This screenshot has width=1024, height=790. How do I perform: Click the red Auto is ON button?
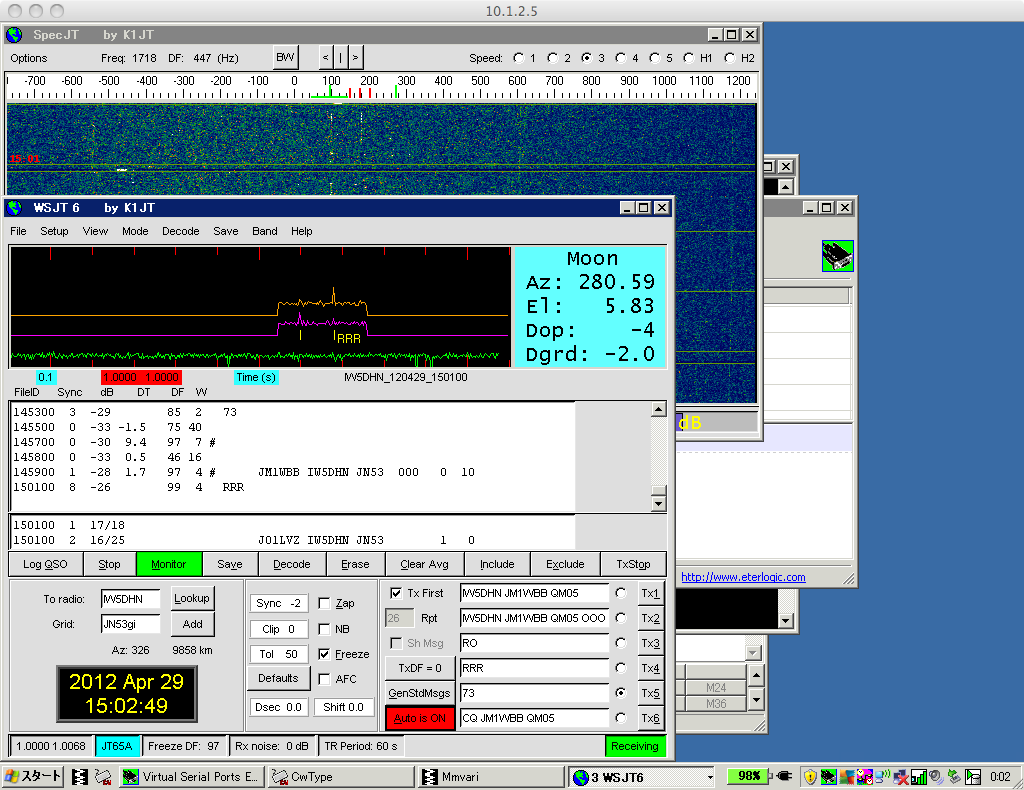tap(420, 718)
